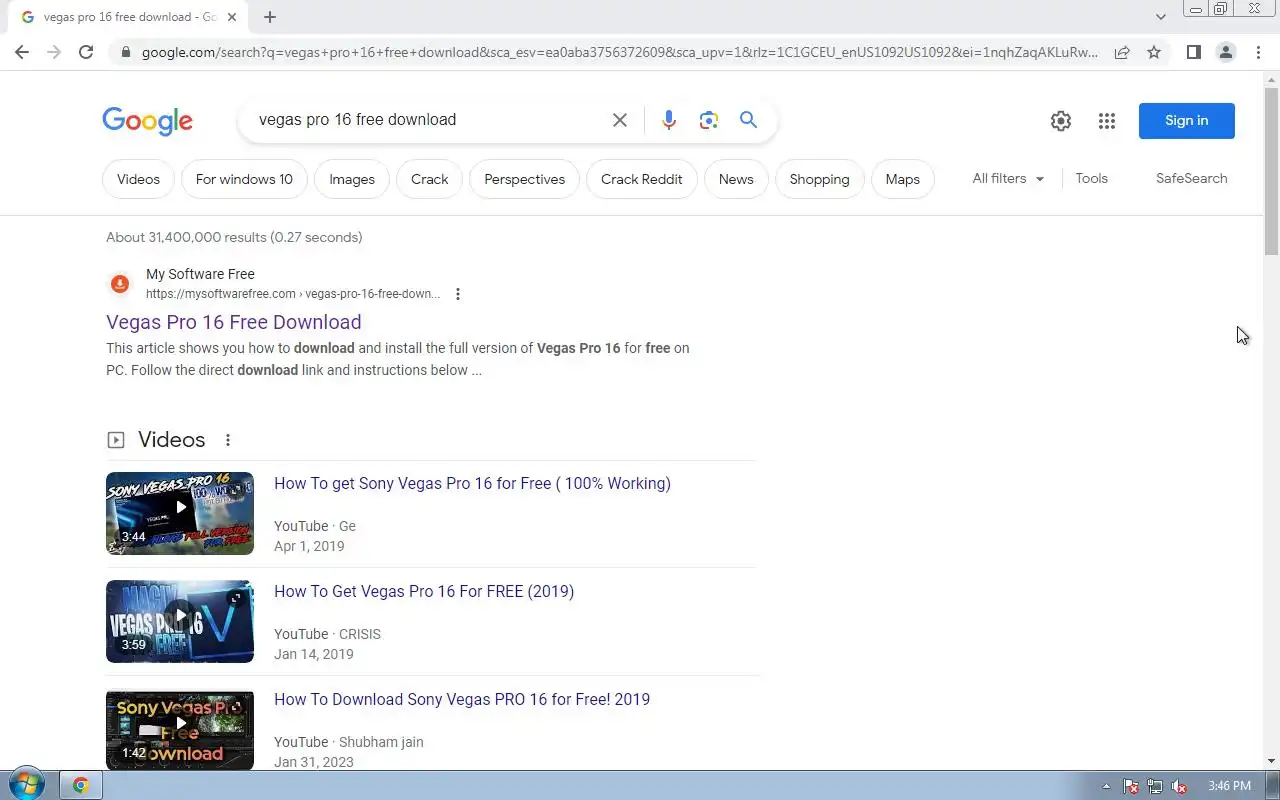Open How To Download Sony Vegas PRO 16 link
Screen dimensions: 1280x800
(462, 699)
